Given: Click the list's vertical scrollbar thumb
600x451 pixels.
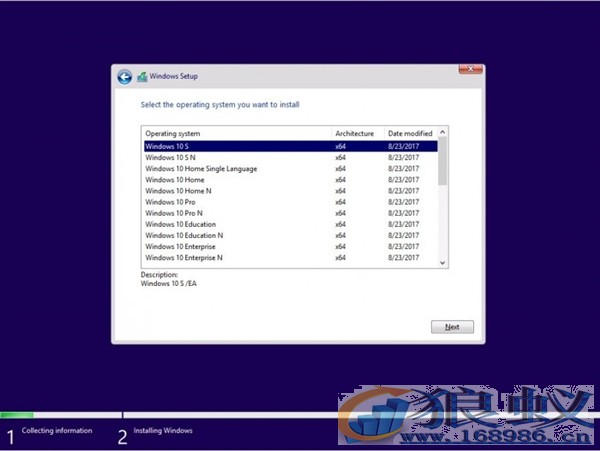Looking at the screenshot, I should (x=443, y=161).
